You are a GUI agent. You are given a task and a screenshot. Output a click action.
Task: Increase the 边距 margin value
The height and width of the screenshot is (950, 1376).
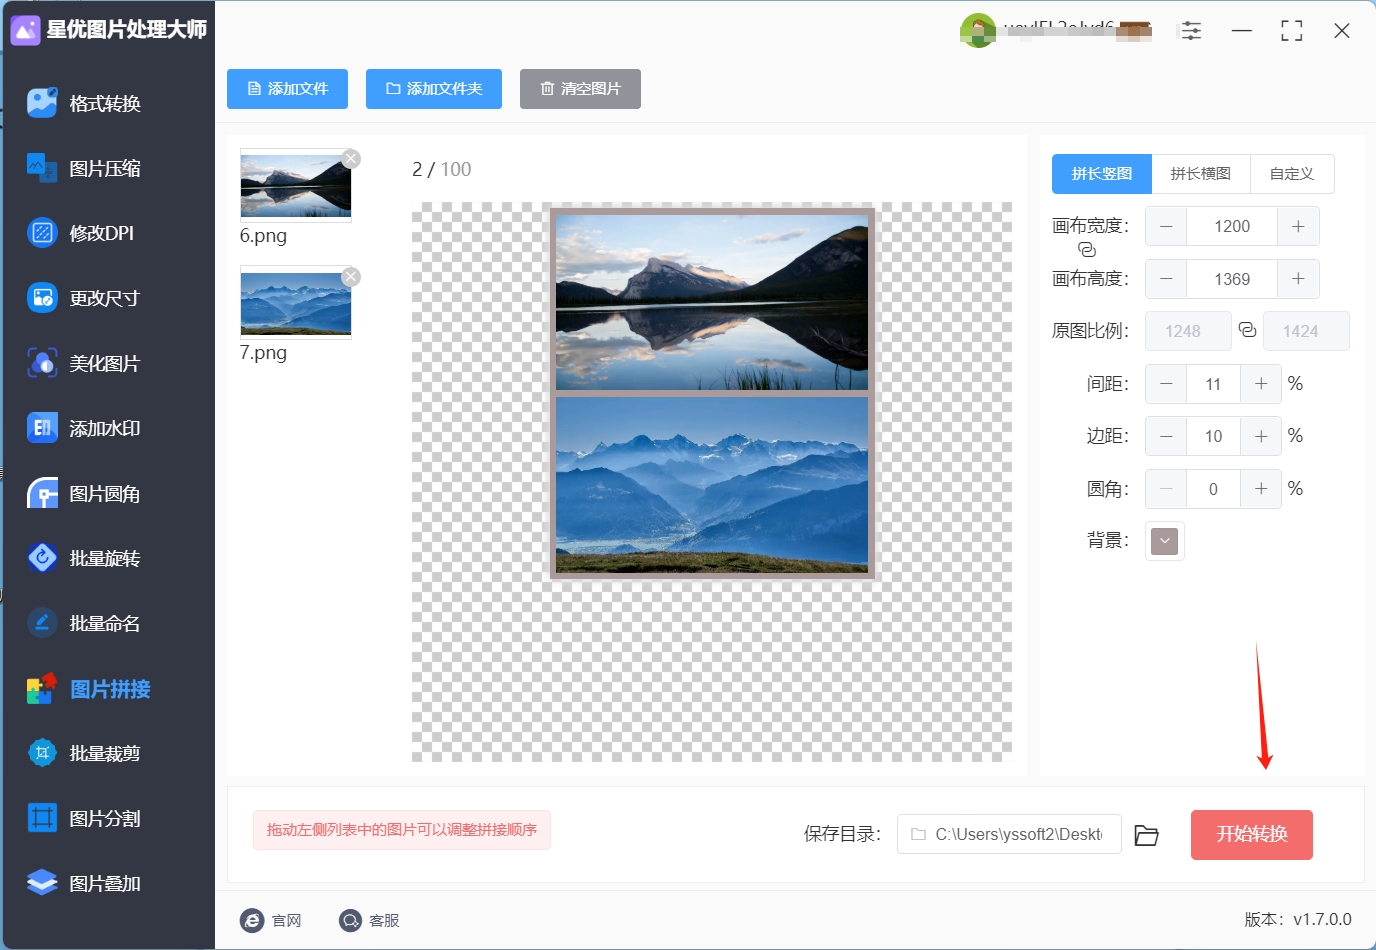coord(1261,436)
